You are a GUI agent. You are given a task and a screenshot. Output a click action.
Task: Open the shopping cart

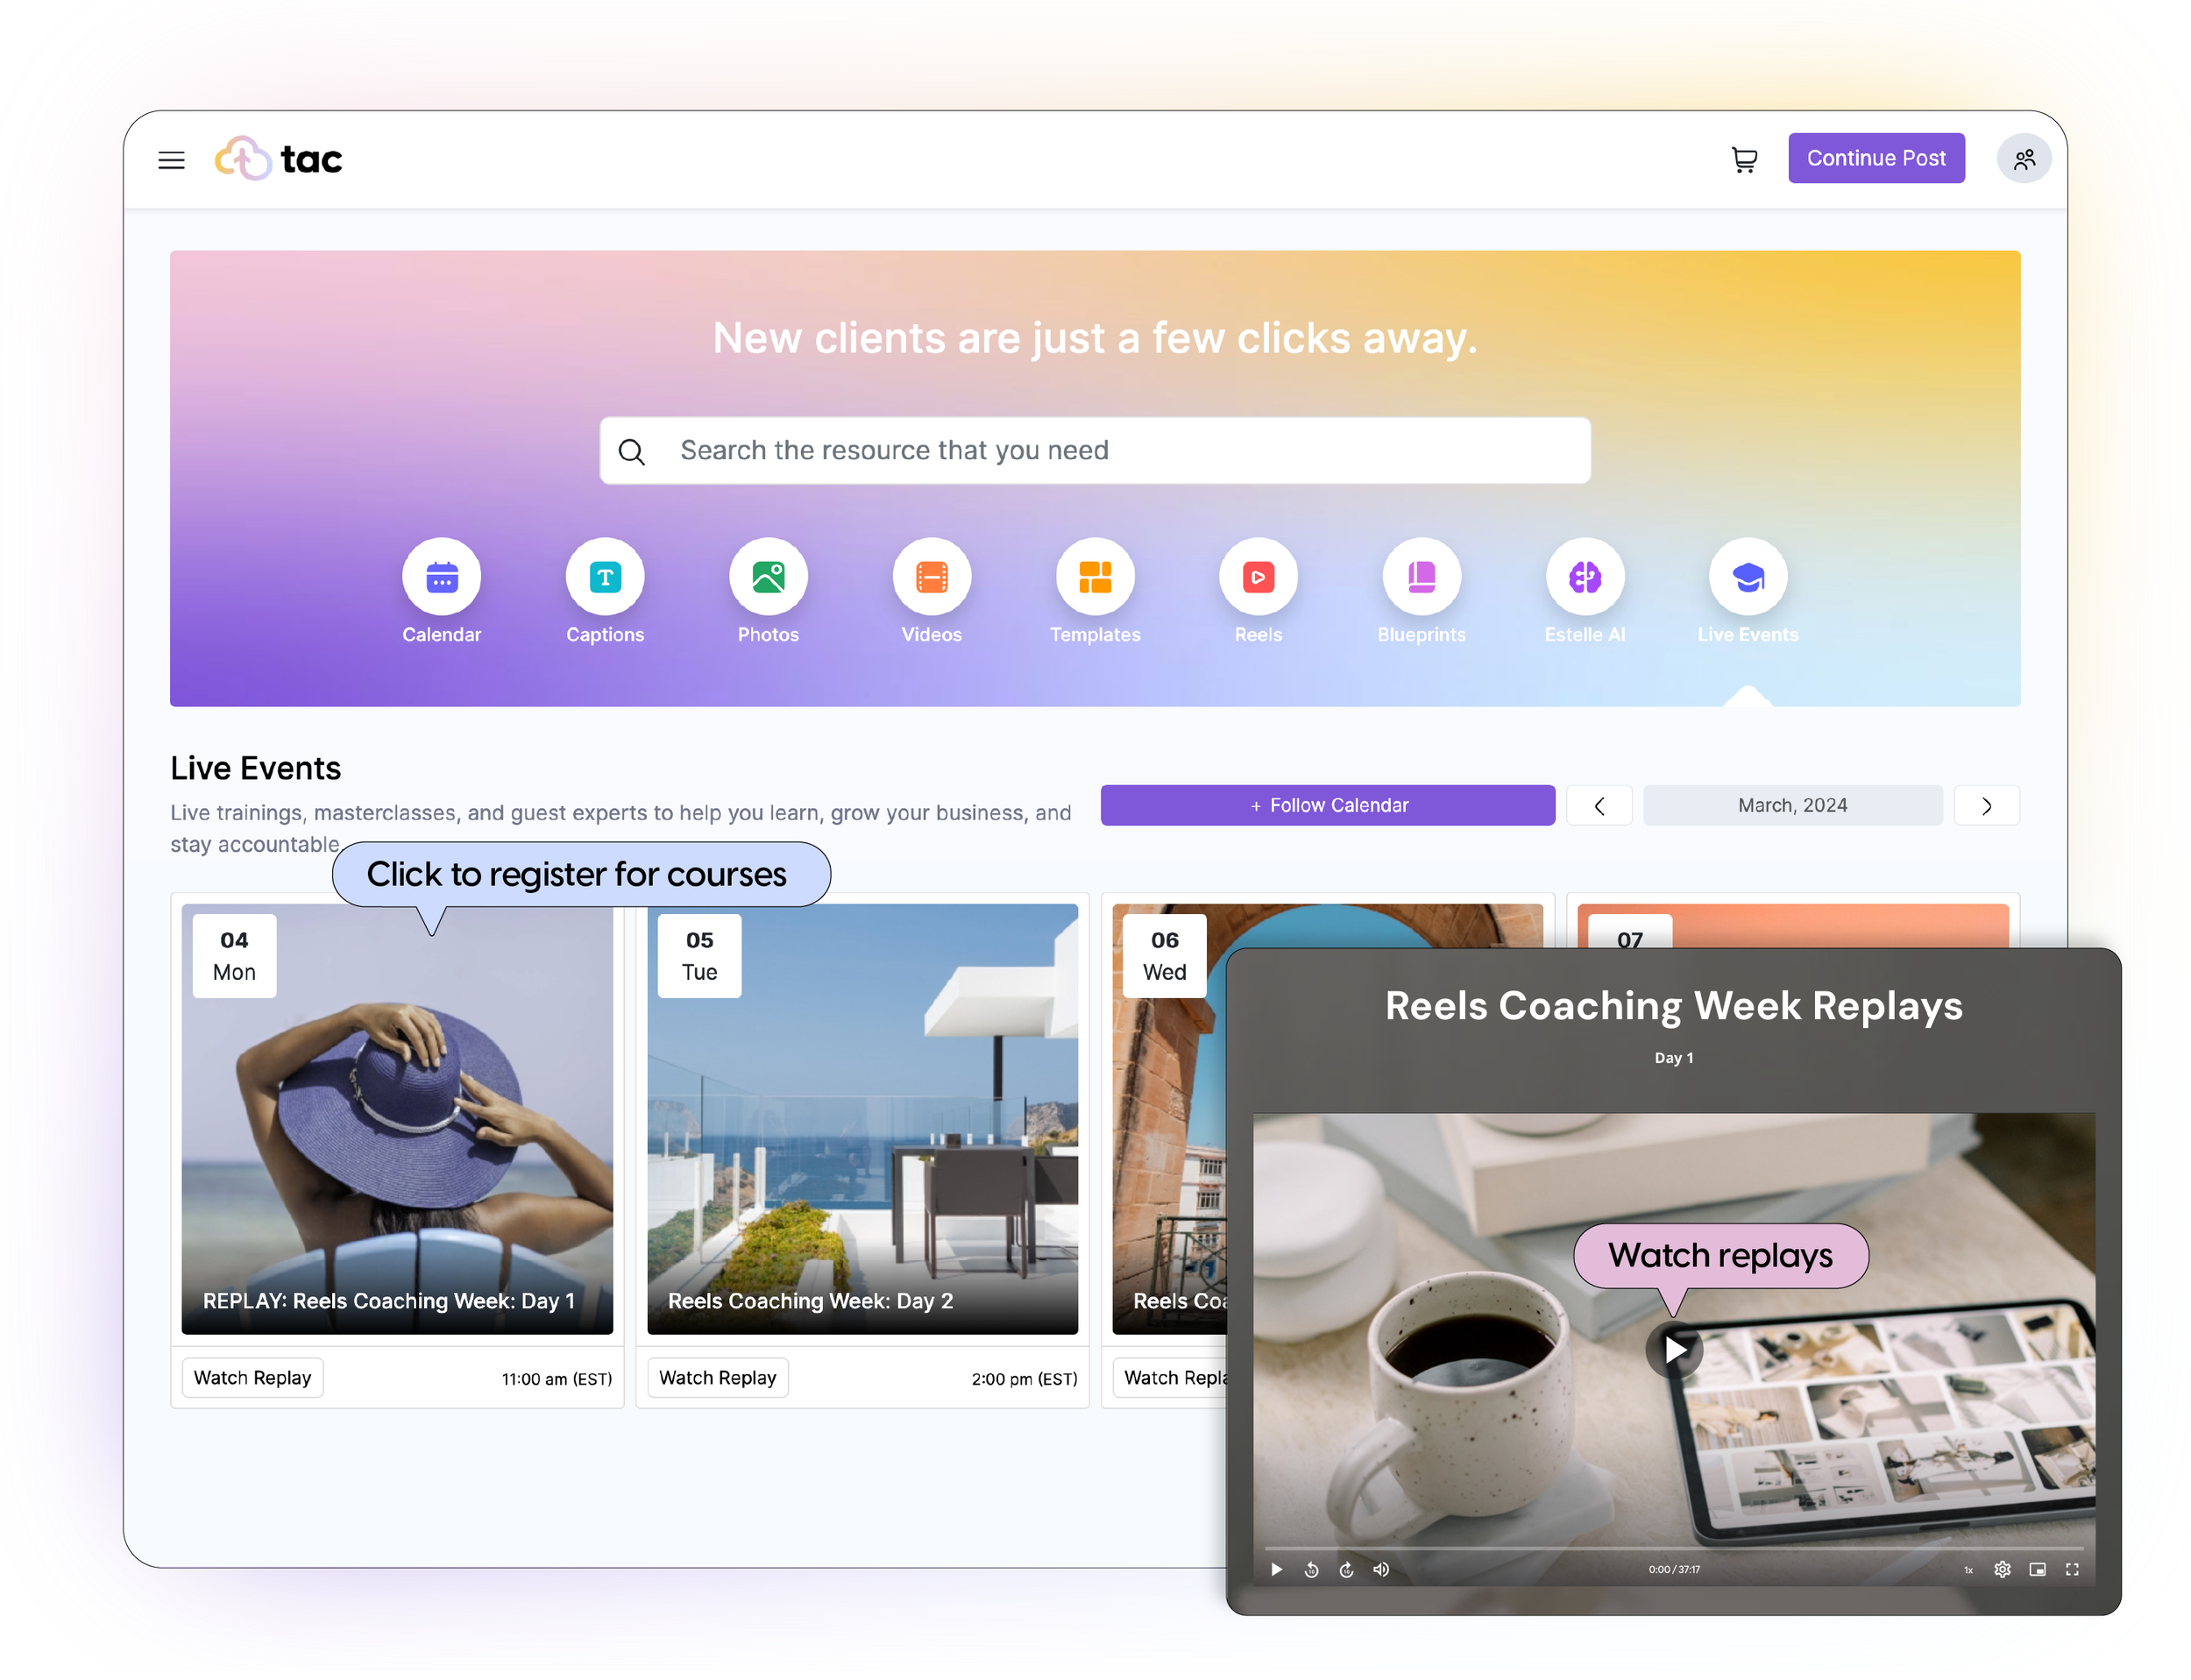pyautogui.click(x=1744, y=159)
